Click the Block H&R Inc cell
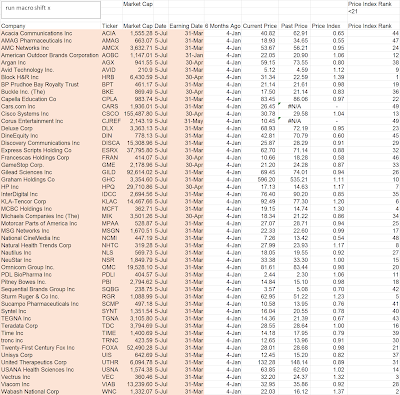 pos(51,77)
